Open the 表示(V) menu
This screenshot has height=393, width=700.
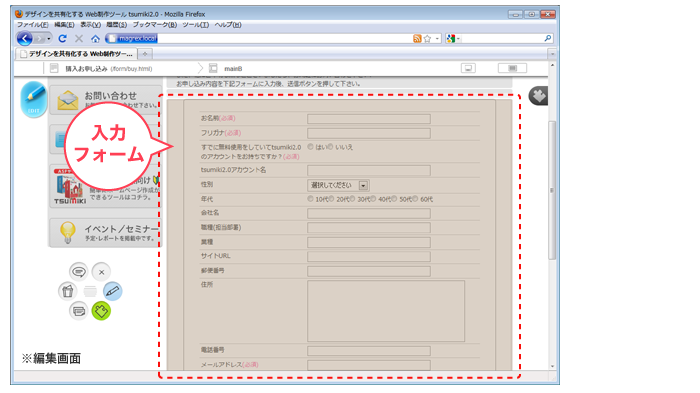(91, 25)
